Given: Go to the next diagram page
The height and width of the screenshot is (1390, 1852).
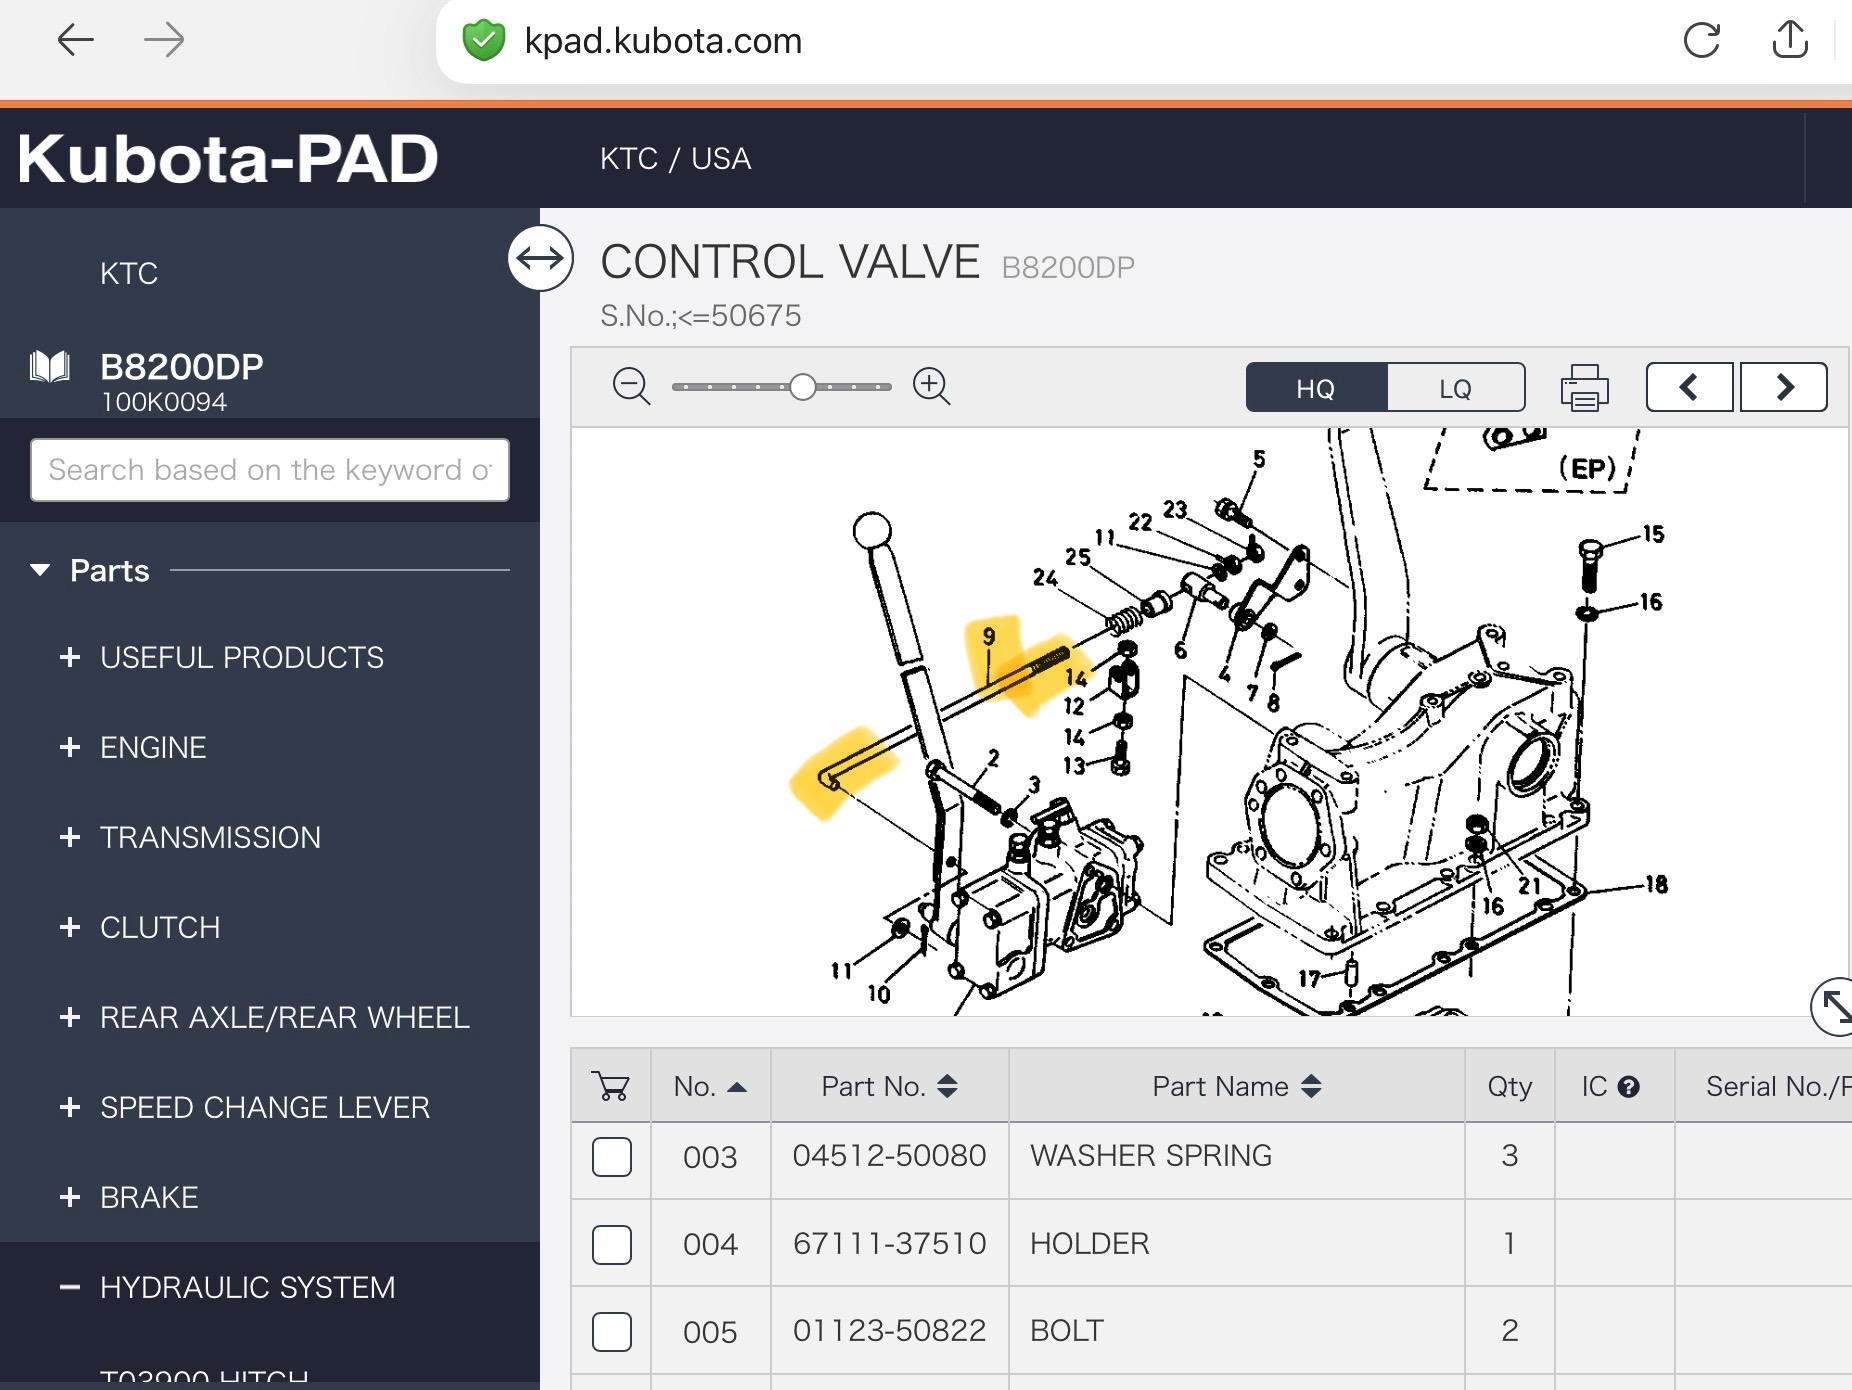Looking at the screenshot, I should pos(1784,387).
